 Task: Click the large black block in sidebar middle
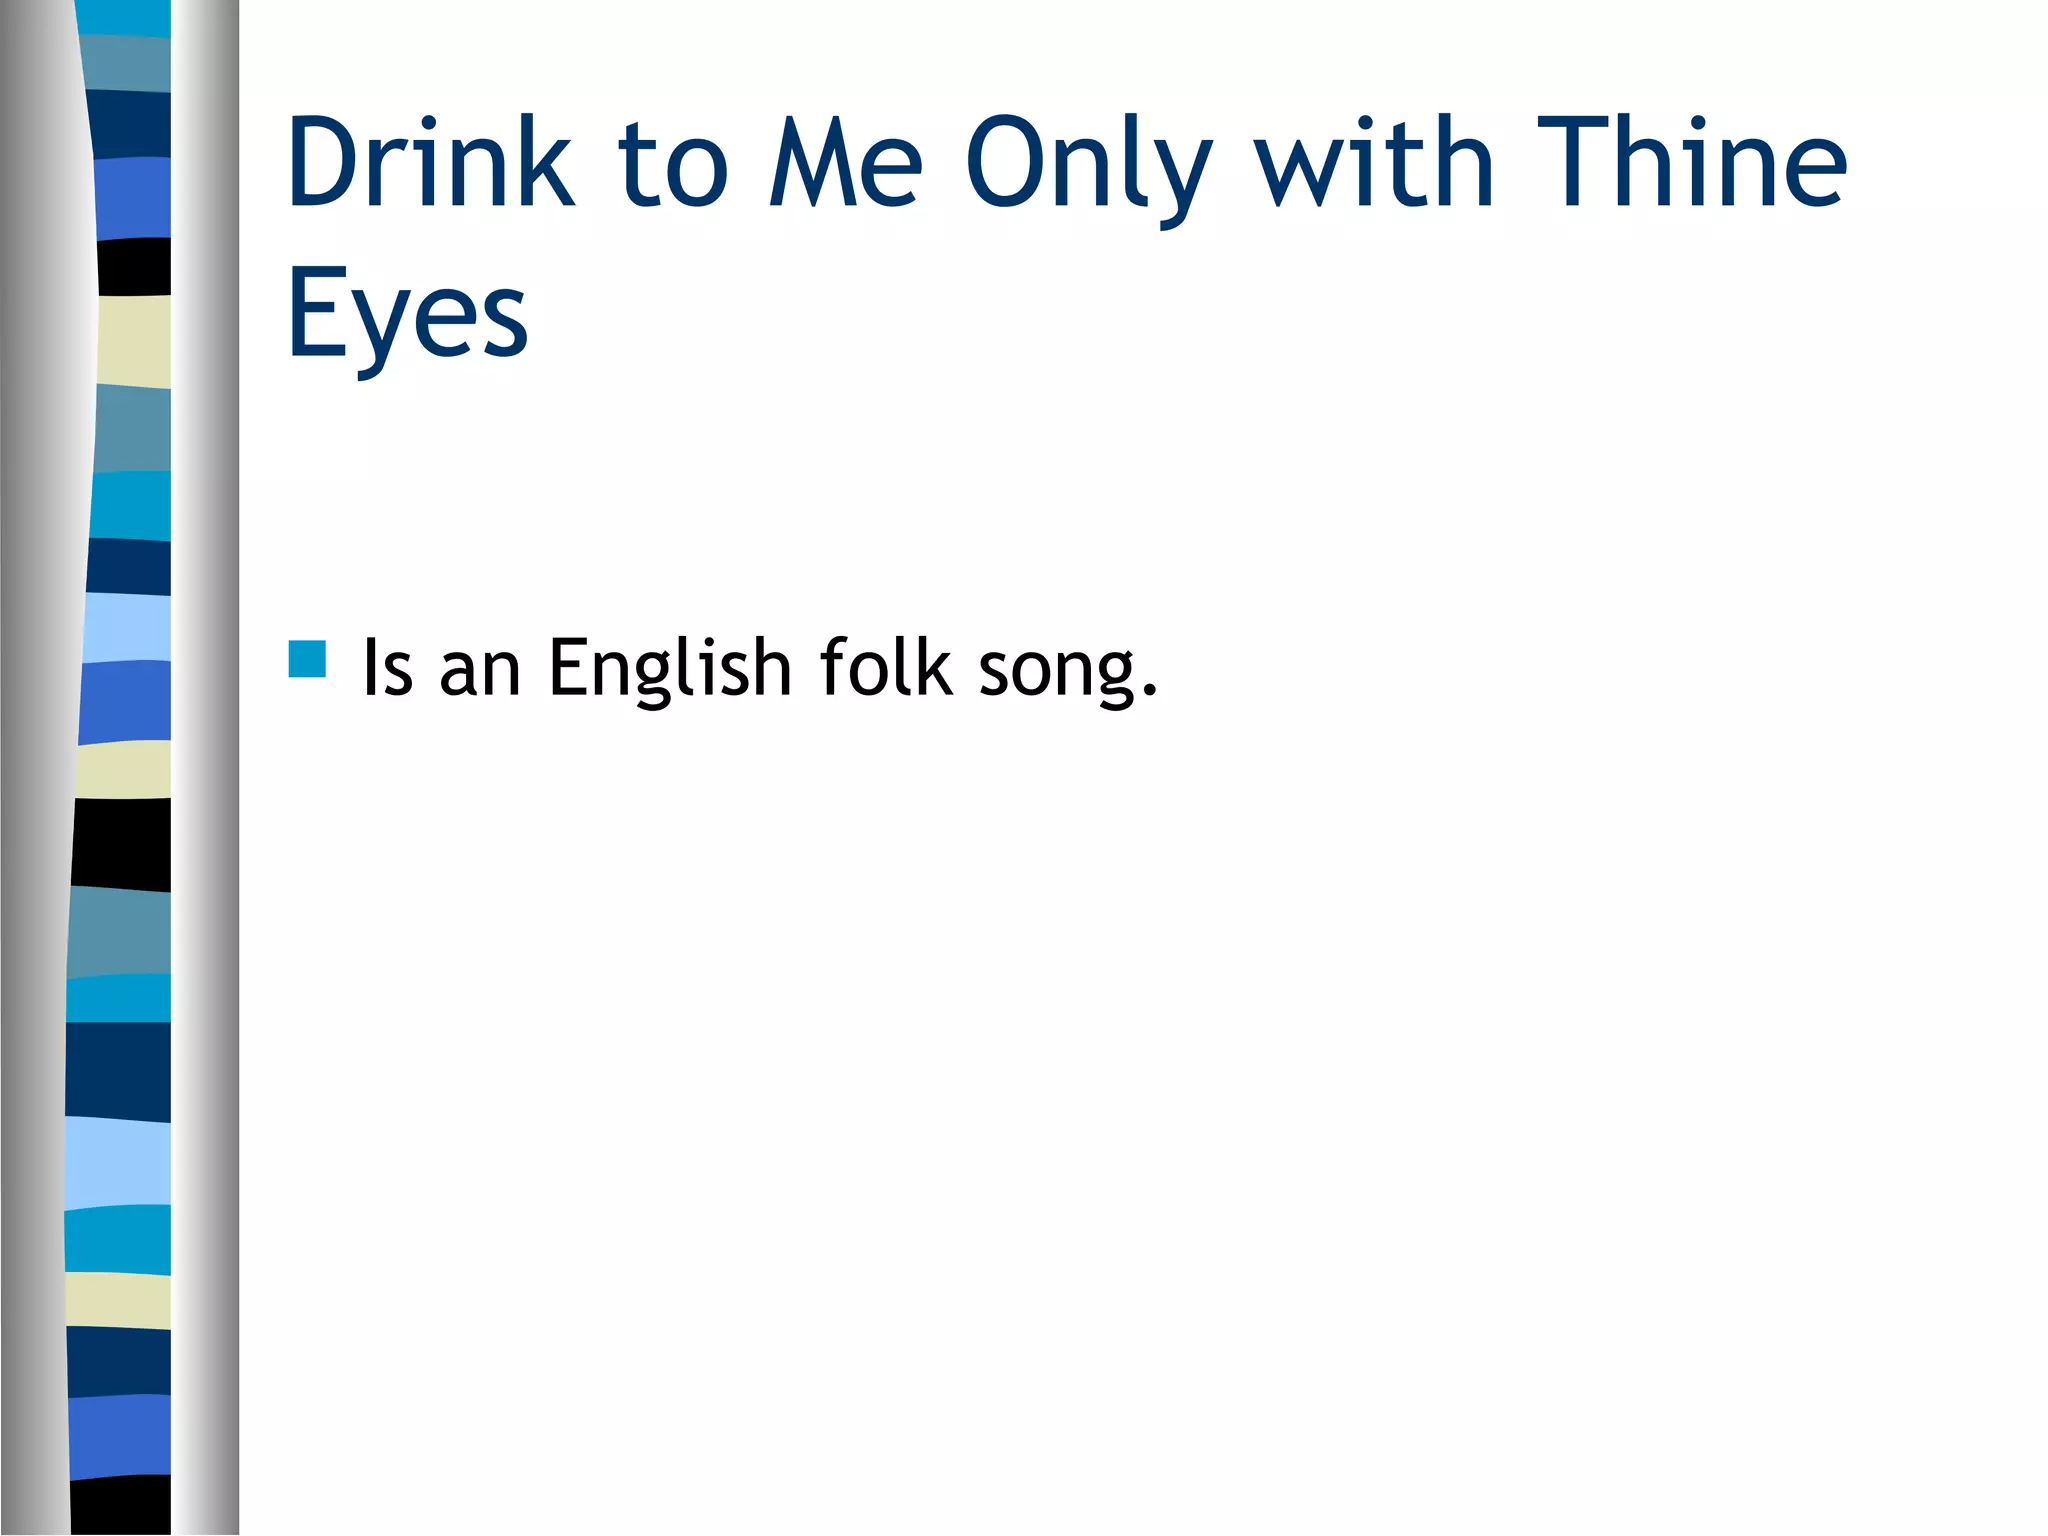121,843
